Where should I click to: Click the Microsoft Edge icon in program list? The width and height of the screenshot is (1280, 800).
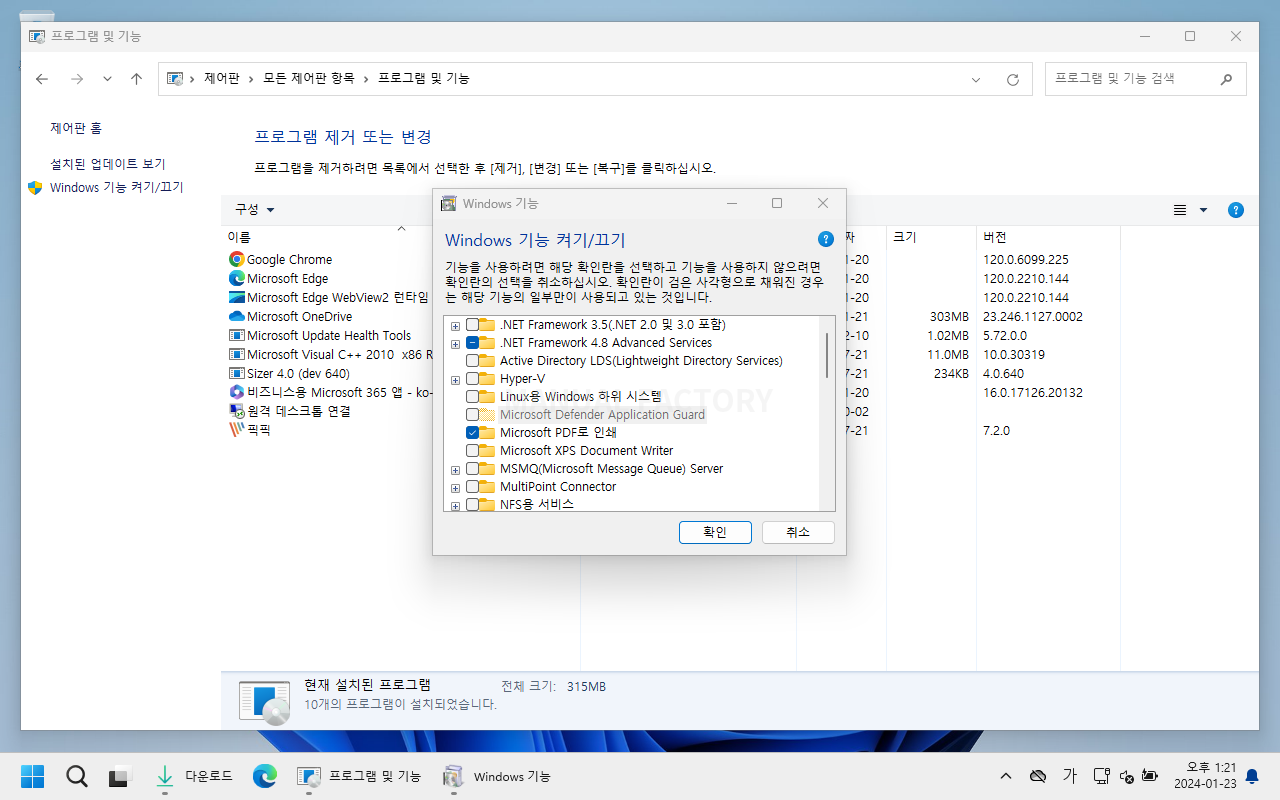(237, 278)
